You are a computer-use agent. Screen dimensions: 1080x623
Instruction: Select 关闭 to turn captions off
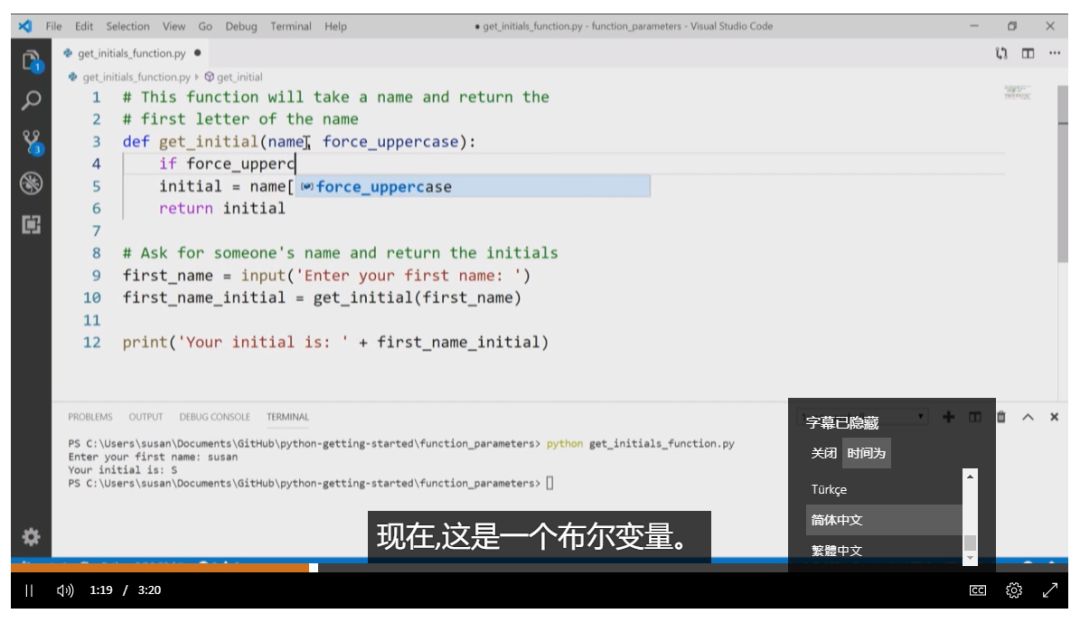click(x=823, y=453)
